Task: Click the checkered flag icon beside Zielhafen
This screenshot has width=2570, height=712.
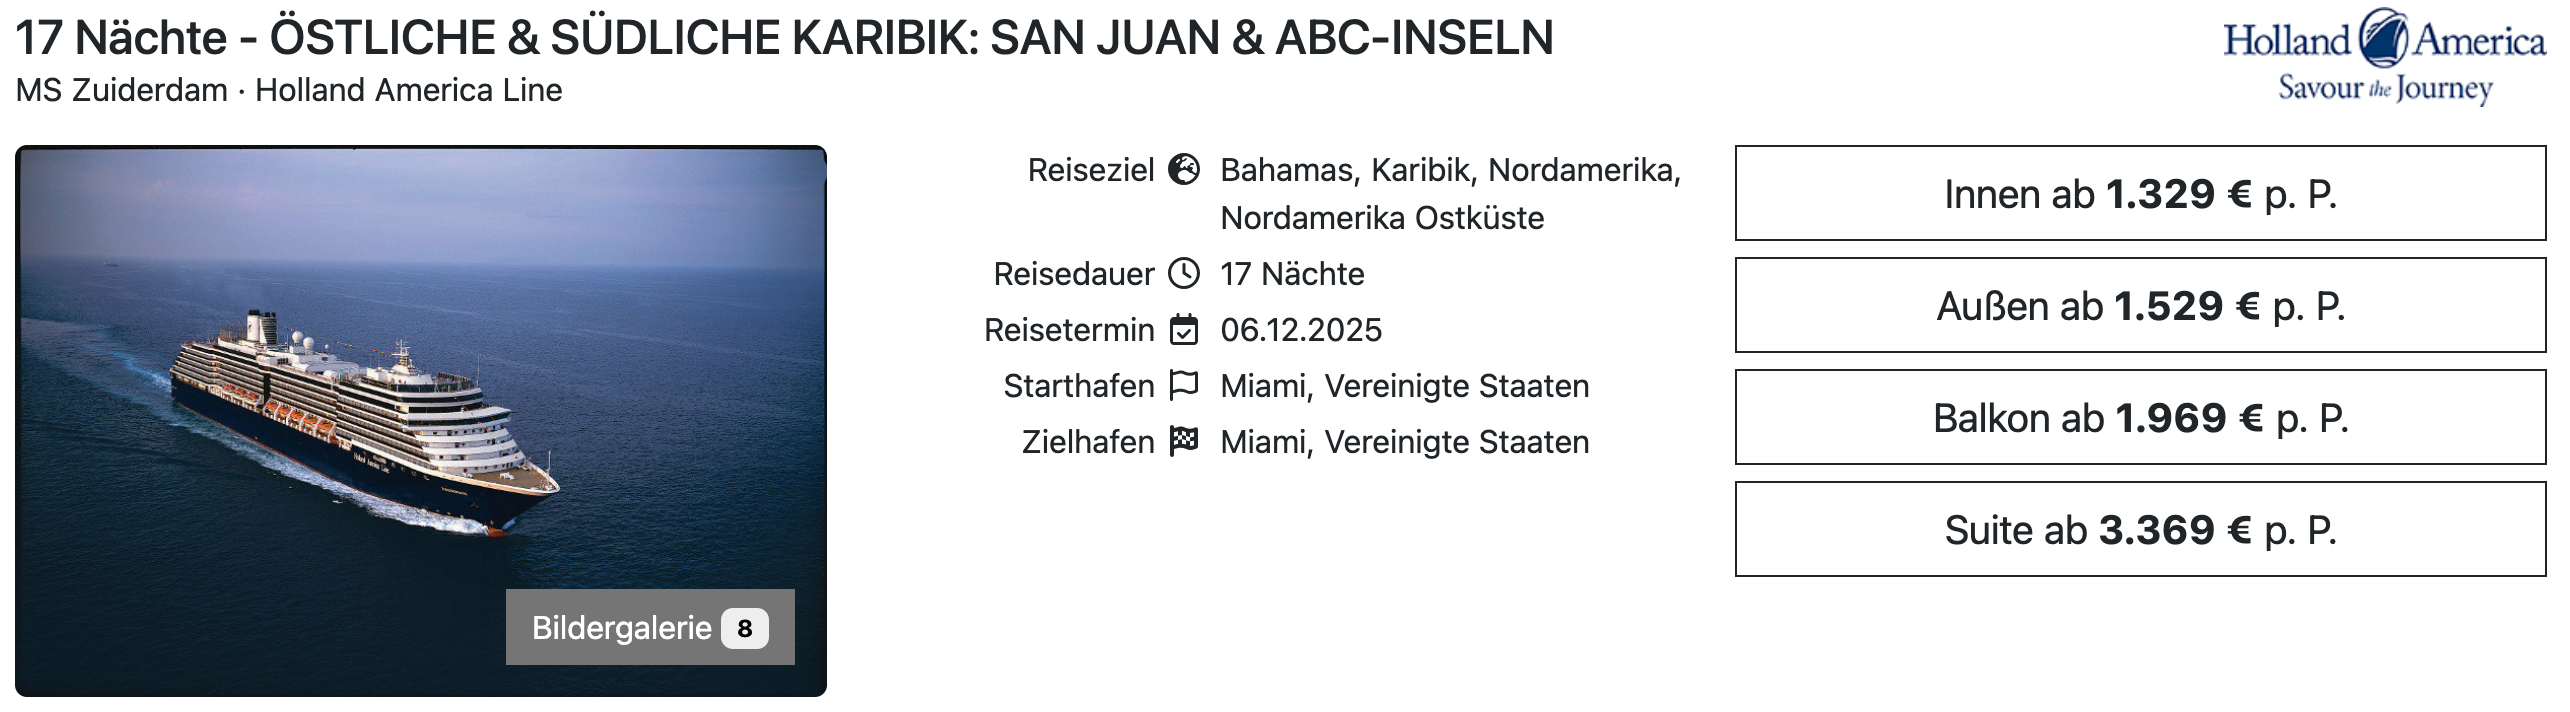Action: [x=1184, y=441]
